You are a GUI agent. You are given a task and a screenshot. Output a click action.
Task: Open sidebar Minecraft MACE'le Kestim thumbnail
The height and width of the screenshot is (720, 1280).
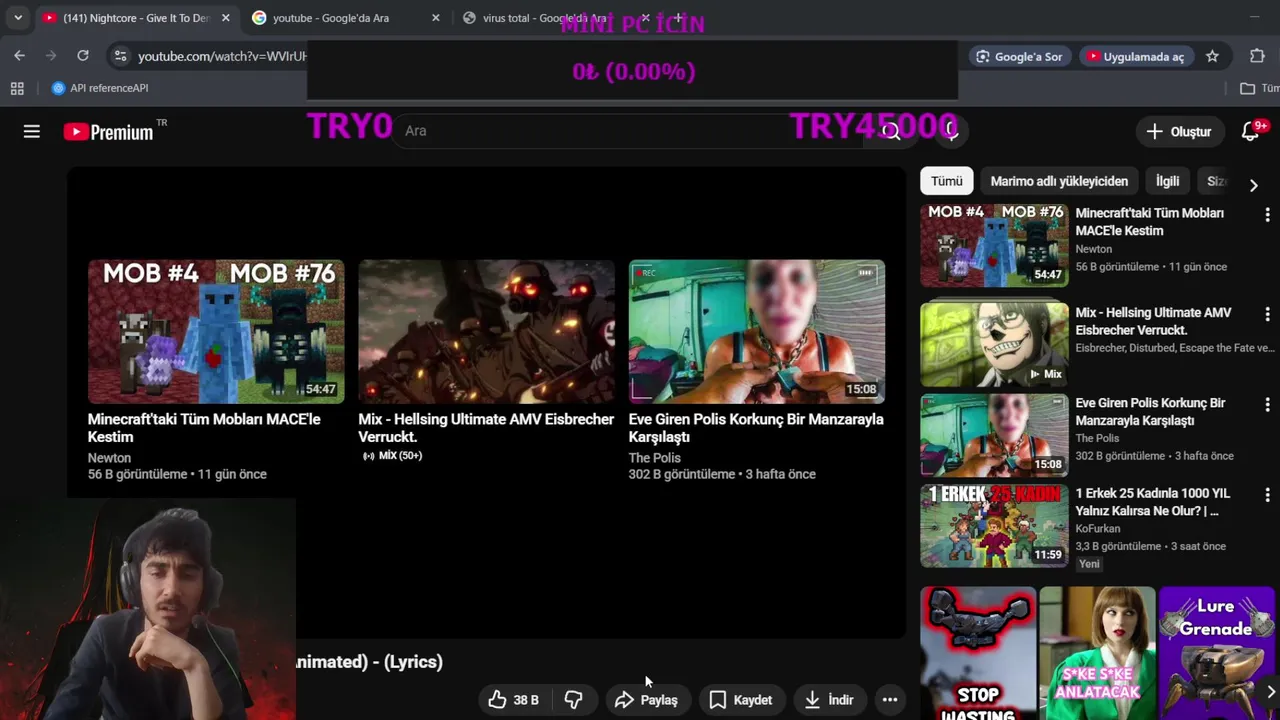click(994, 246)
